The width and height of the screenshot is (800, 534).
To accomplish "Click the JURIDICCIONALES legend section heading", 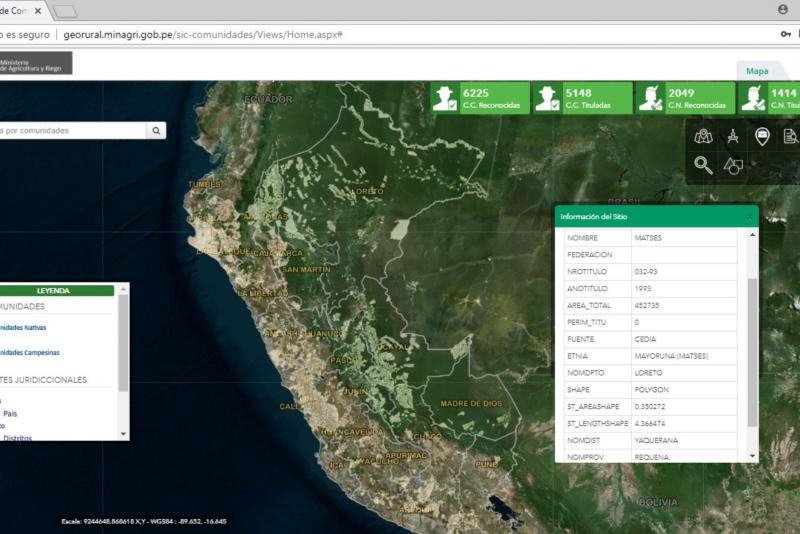I will 43,380.
